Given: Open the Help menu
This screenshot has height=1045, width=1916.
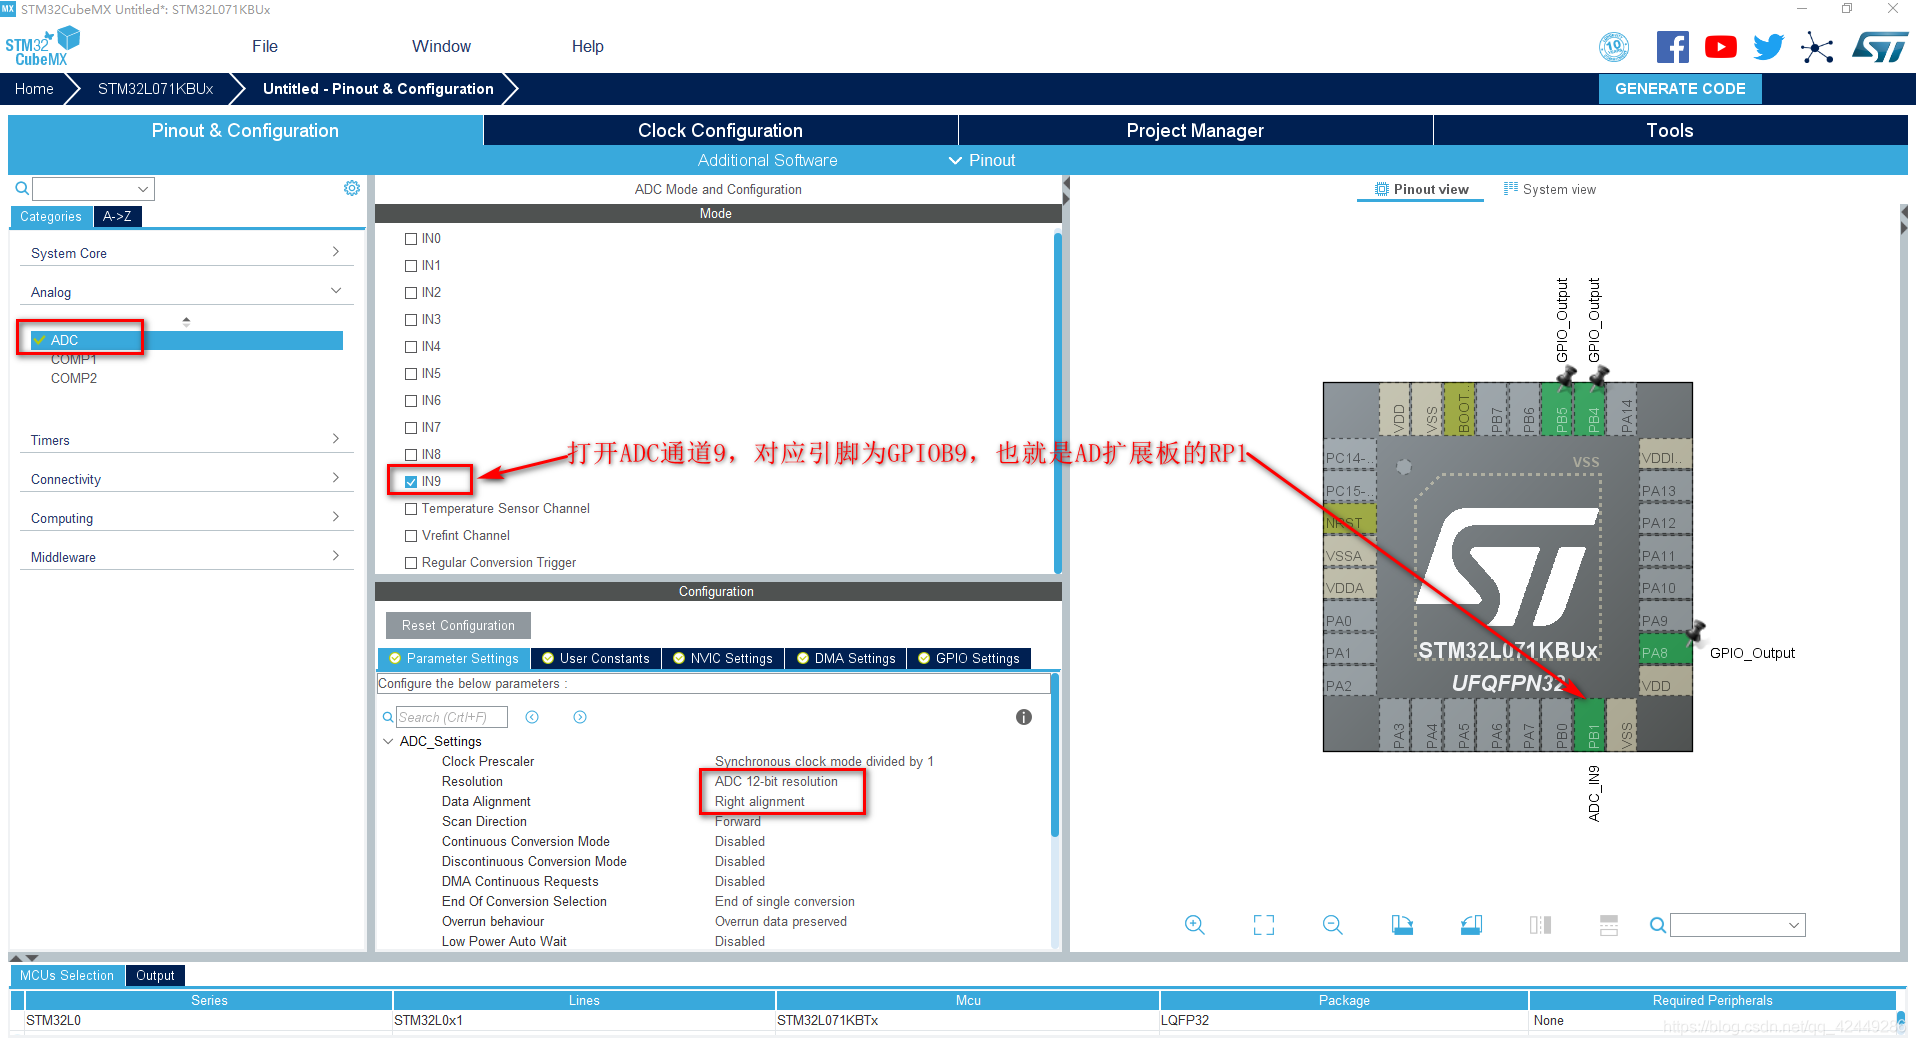Looking at the screenshot, I should pos(587,46).
